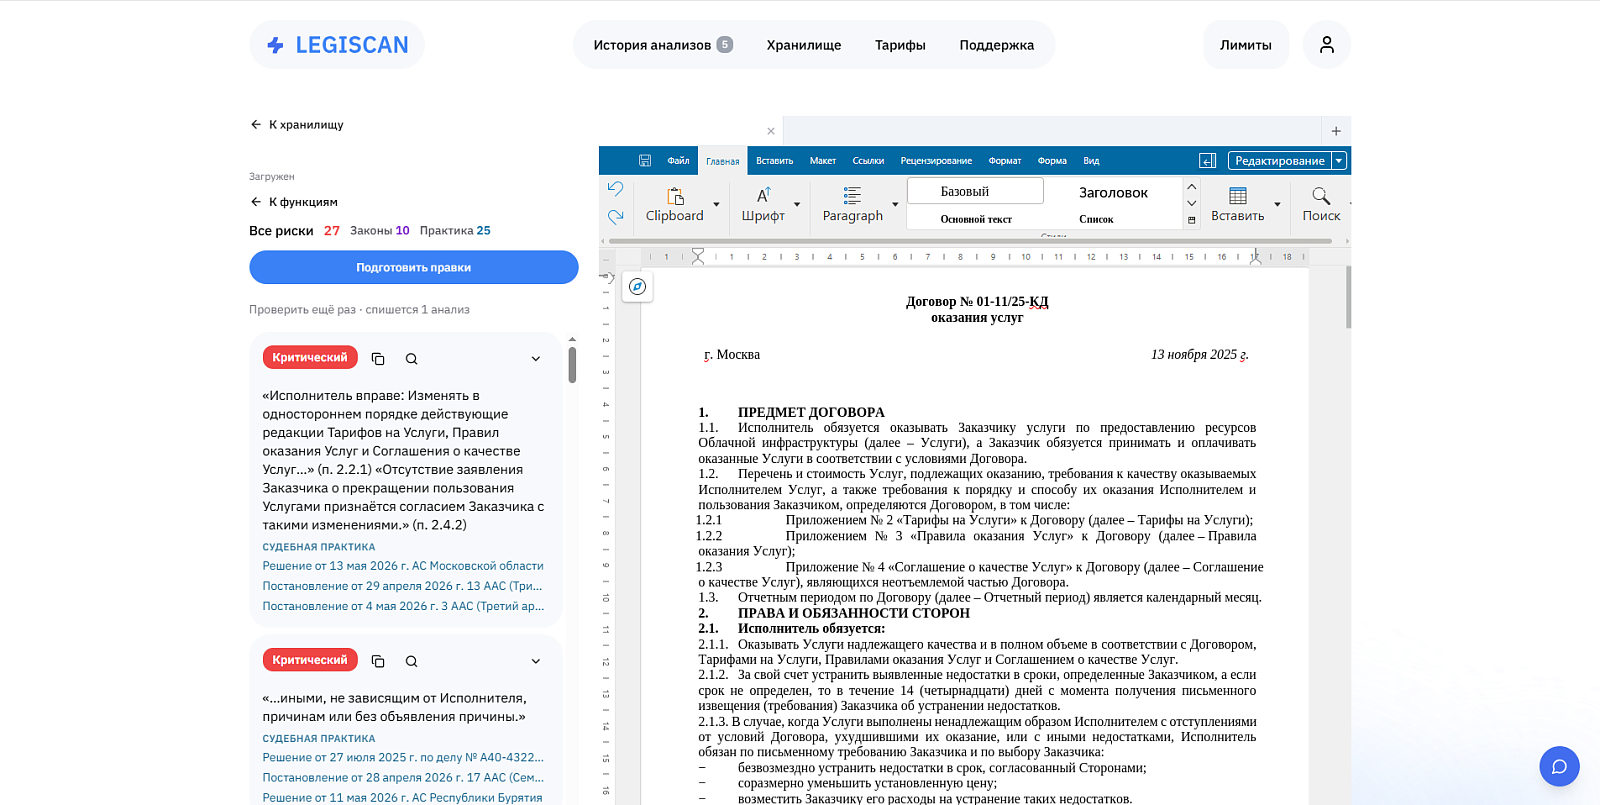This screenshot has width=1600, height=805.
Task: Open the Макет ribbon tab
Action: pos(823,161)
